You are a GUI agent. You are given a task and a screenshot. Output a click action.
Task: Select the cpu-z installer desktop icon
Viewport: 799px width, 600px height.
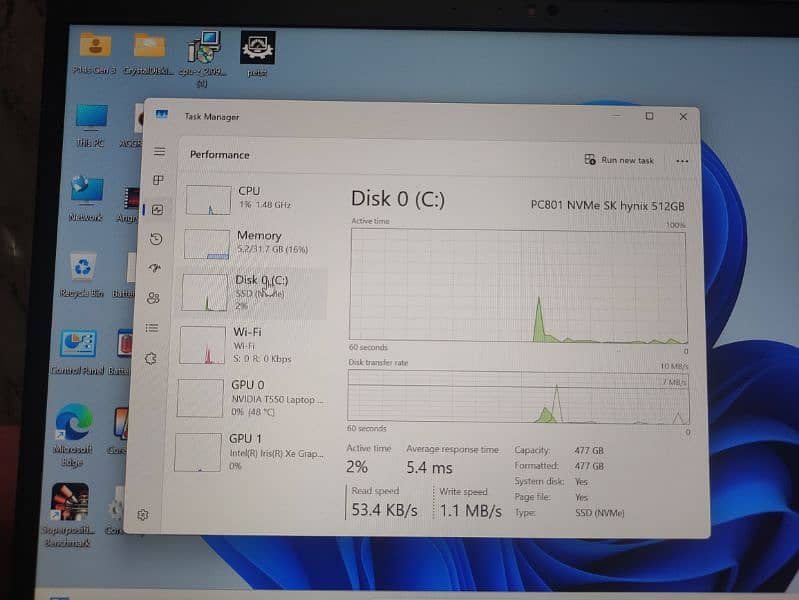tap(204, 59)
